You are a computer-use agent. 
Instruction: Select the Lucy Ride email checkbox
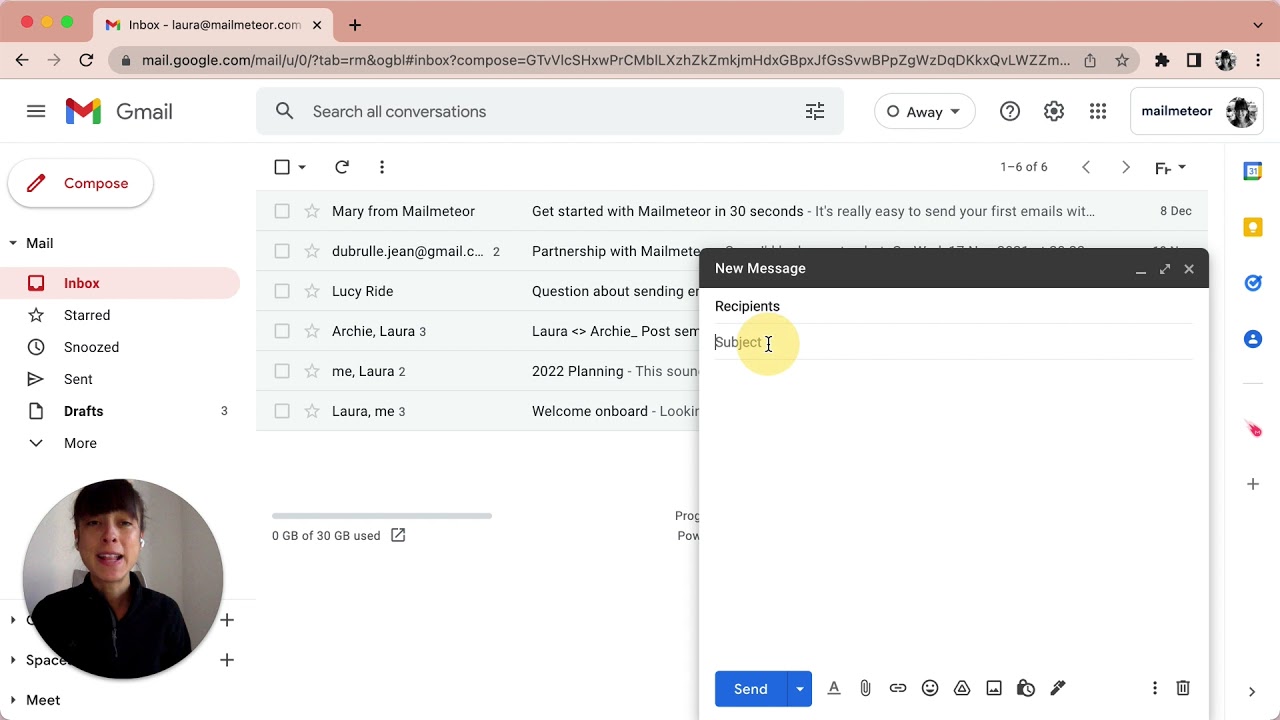click(x=282, y=291)
